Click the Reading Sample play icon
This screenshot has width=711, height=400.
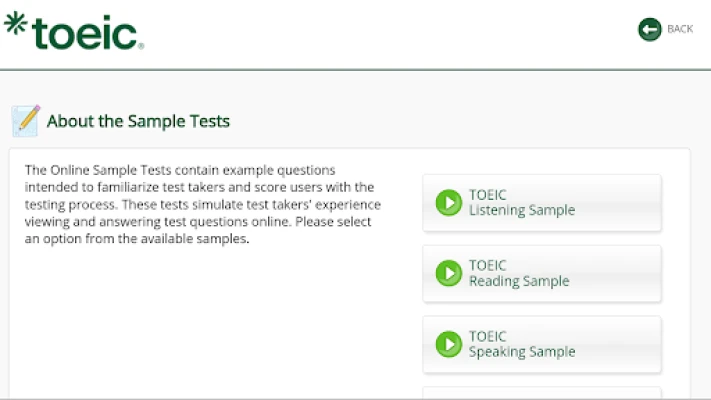448,273
